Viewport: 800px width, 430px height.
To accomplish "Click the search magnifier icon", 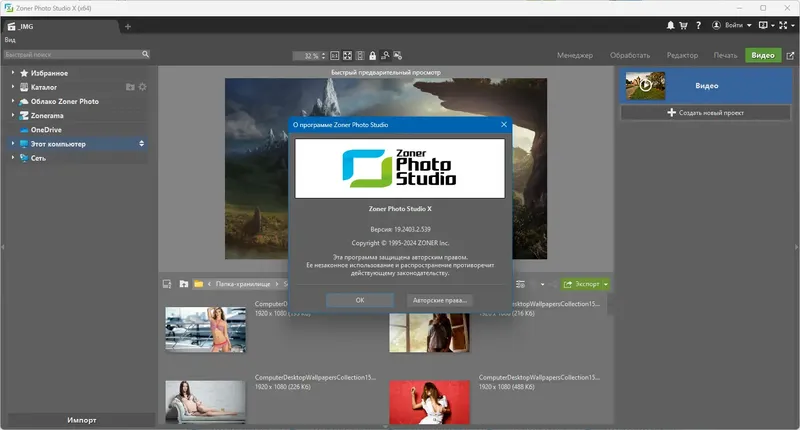I will coord(145,54).
